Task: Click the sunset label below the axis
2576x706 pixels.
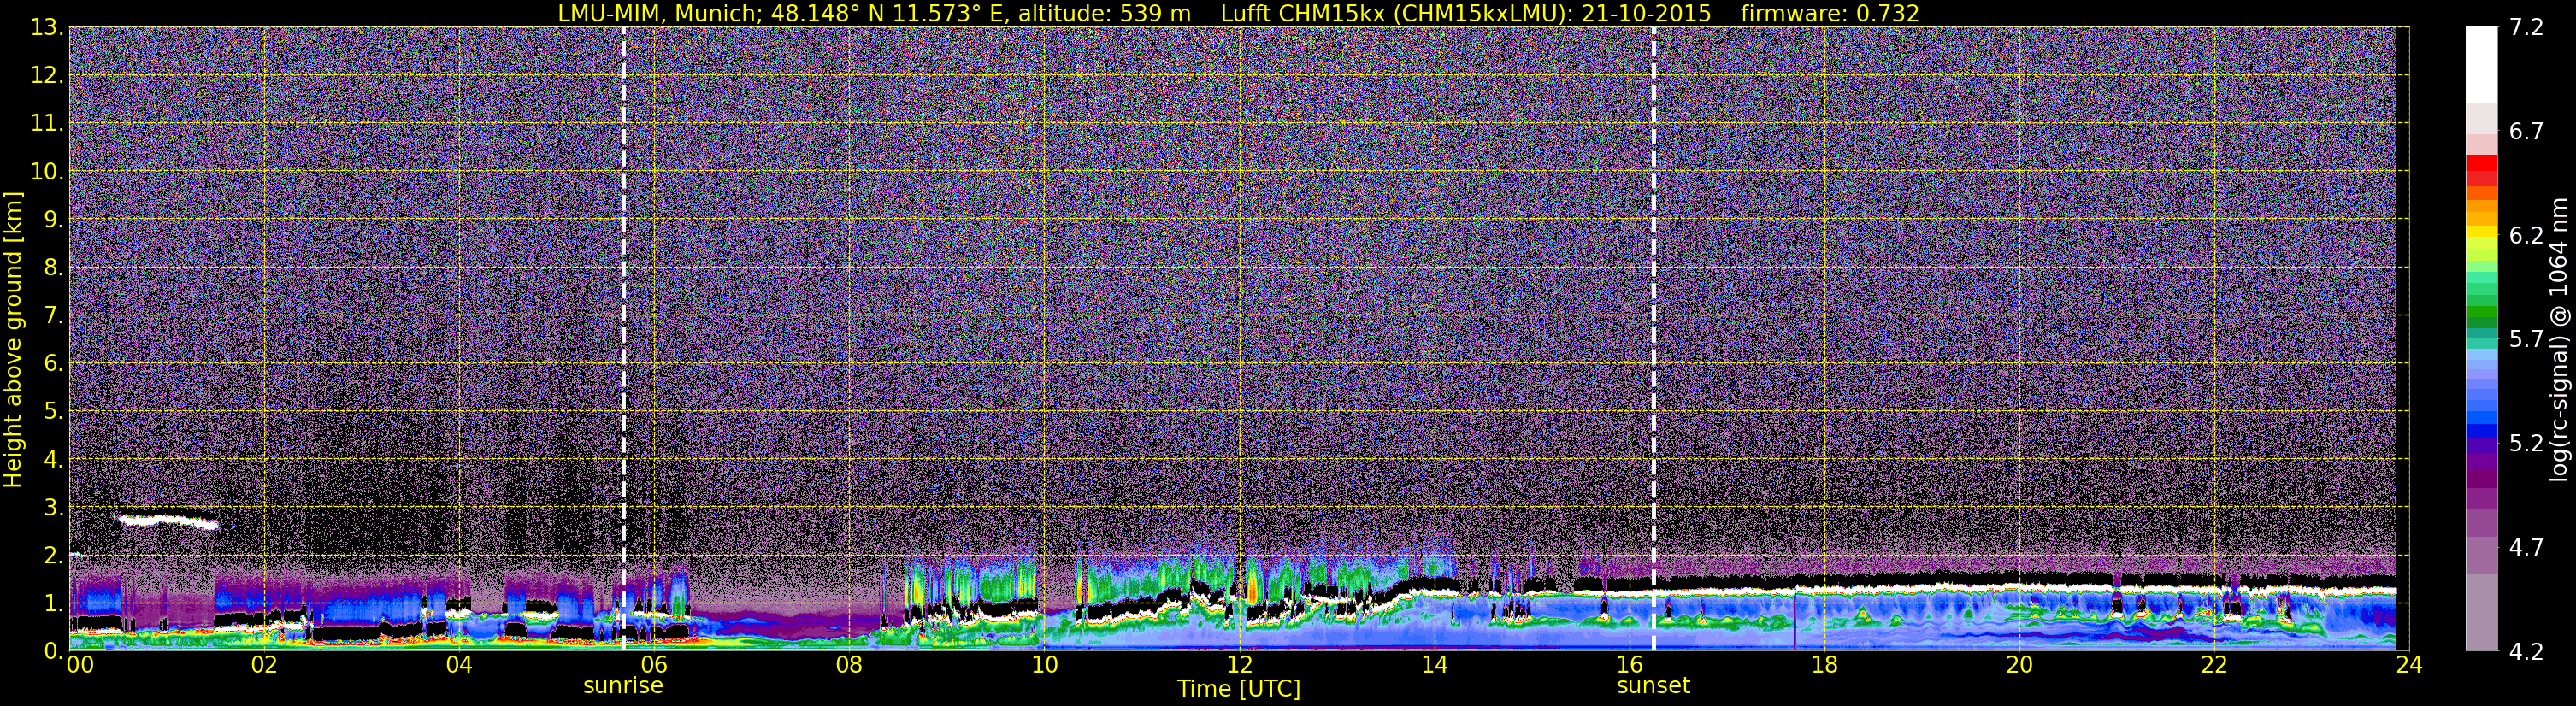Action: click(x=1653, y=686)
